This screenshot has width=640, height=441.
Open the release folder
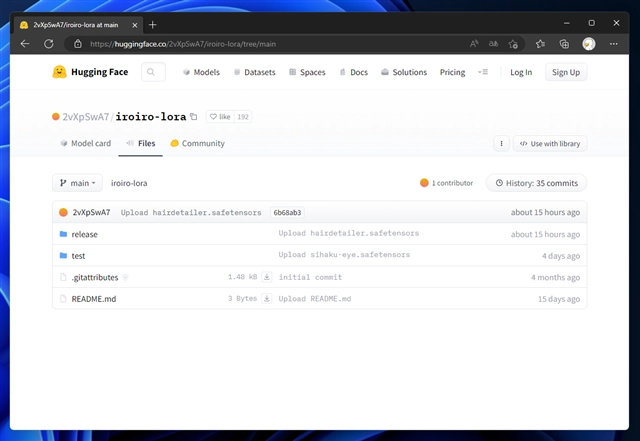(x=84, y=234)
